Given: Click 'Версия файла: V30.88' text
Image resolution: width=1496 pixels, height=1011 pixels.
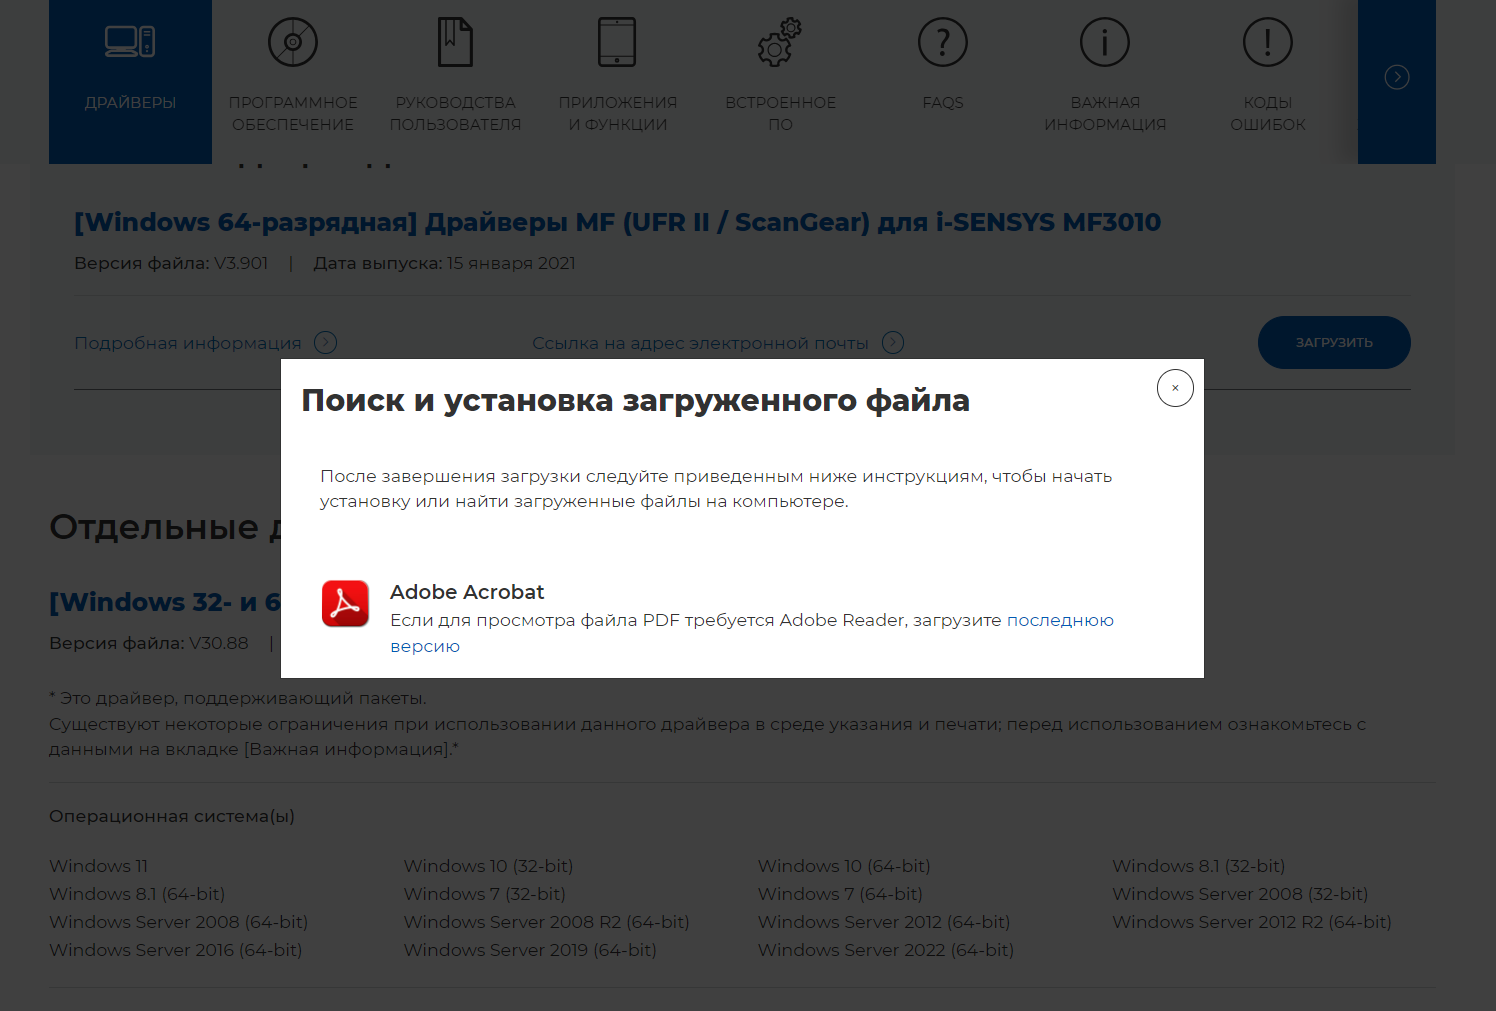Looking at the screenshot, I should tap(149, 643).
